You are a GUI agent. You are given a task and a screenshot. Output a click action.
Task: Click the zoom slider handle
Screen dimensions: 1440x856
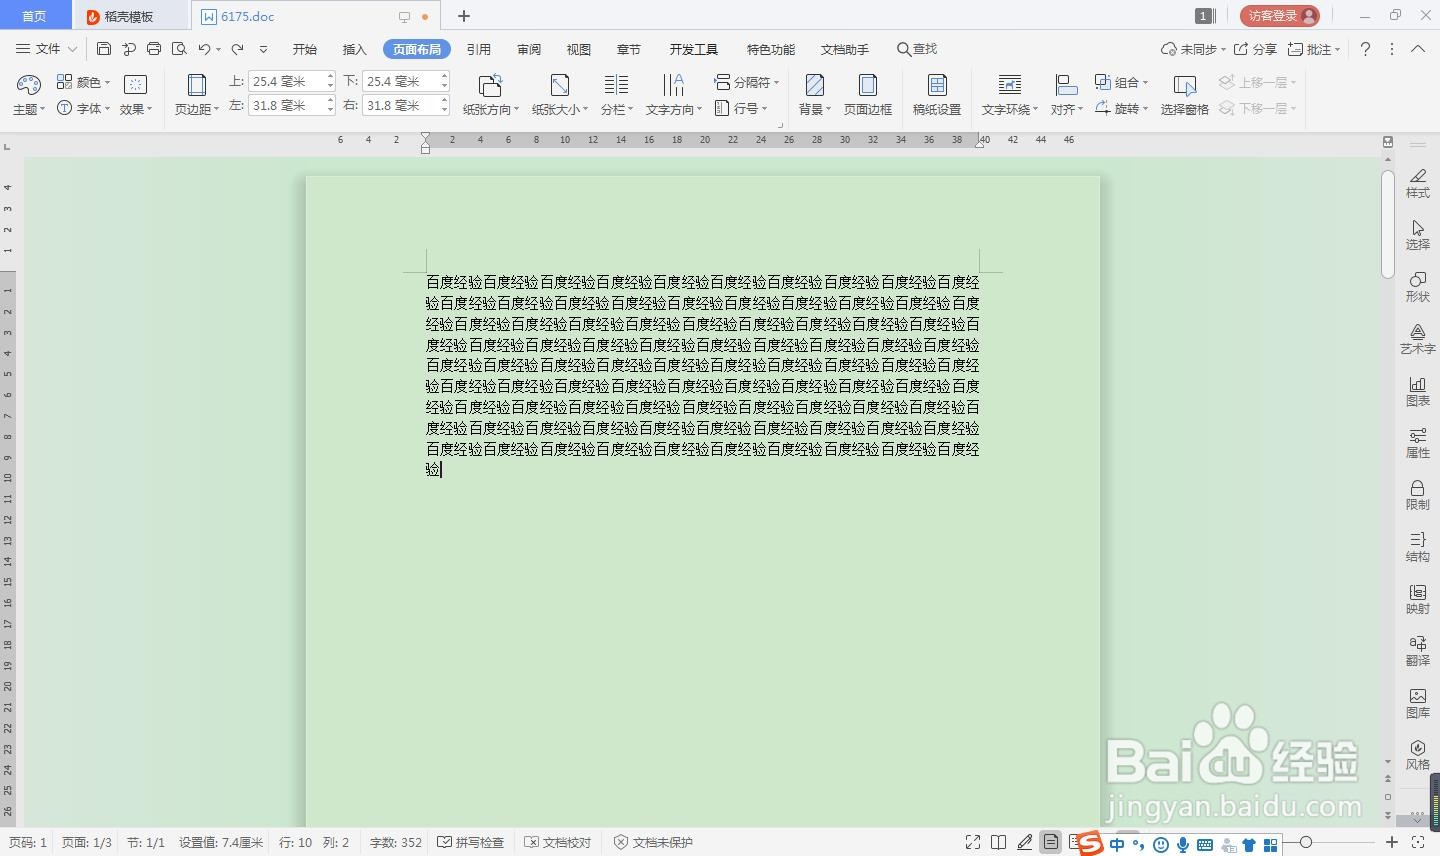point(1306,843)
